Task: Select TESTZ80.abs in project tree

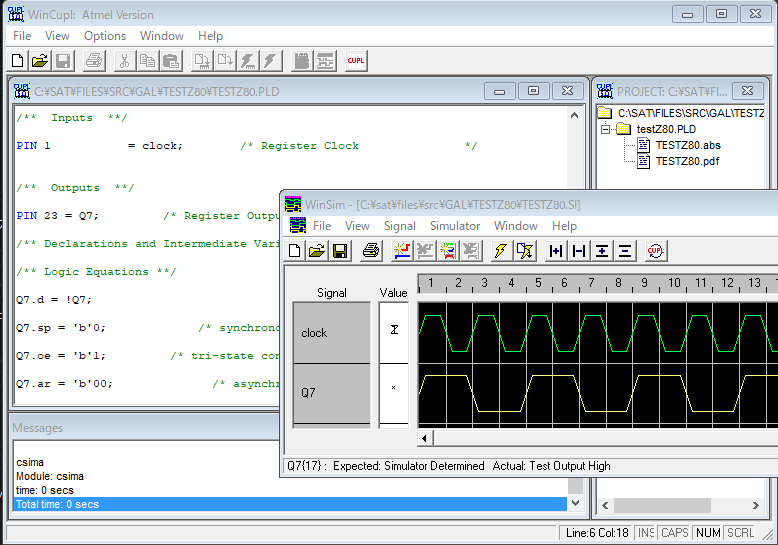Action: pyautogui.click(x=688, y=145)
